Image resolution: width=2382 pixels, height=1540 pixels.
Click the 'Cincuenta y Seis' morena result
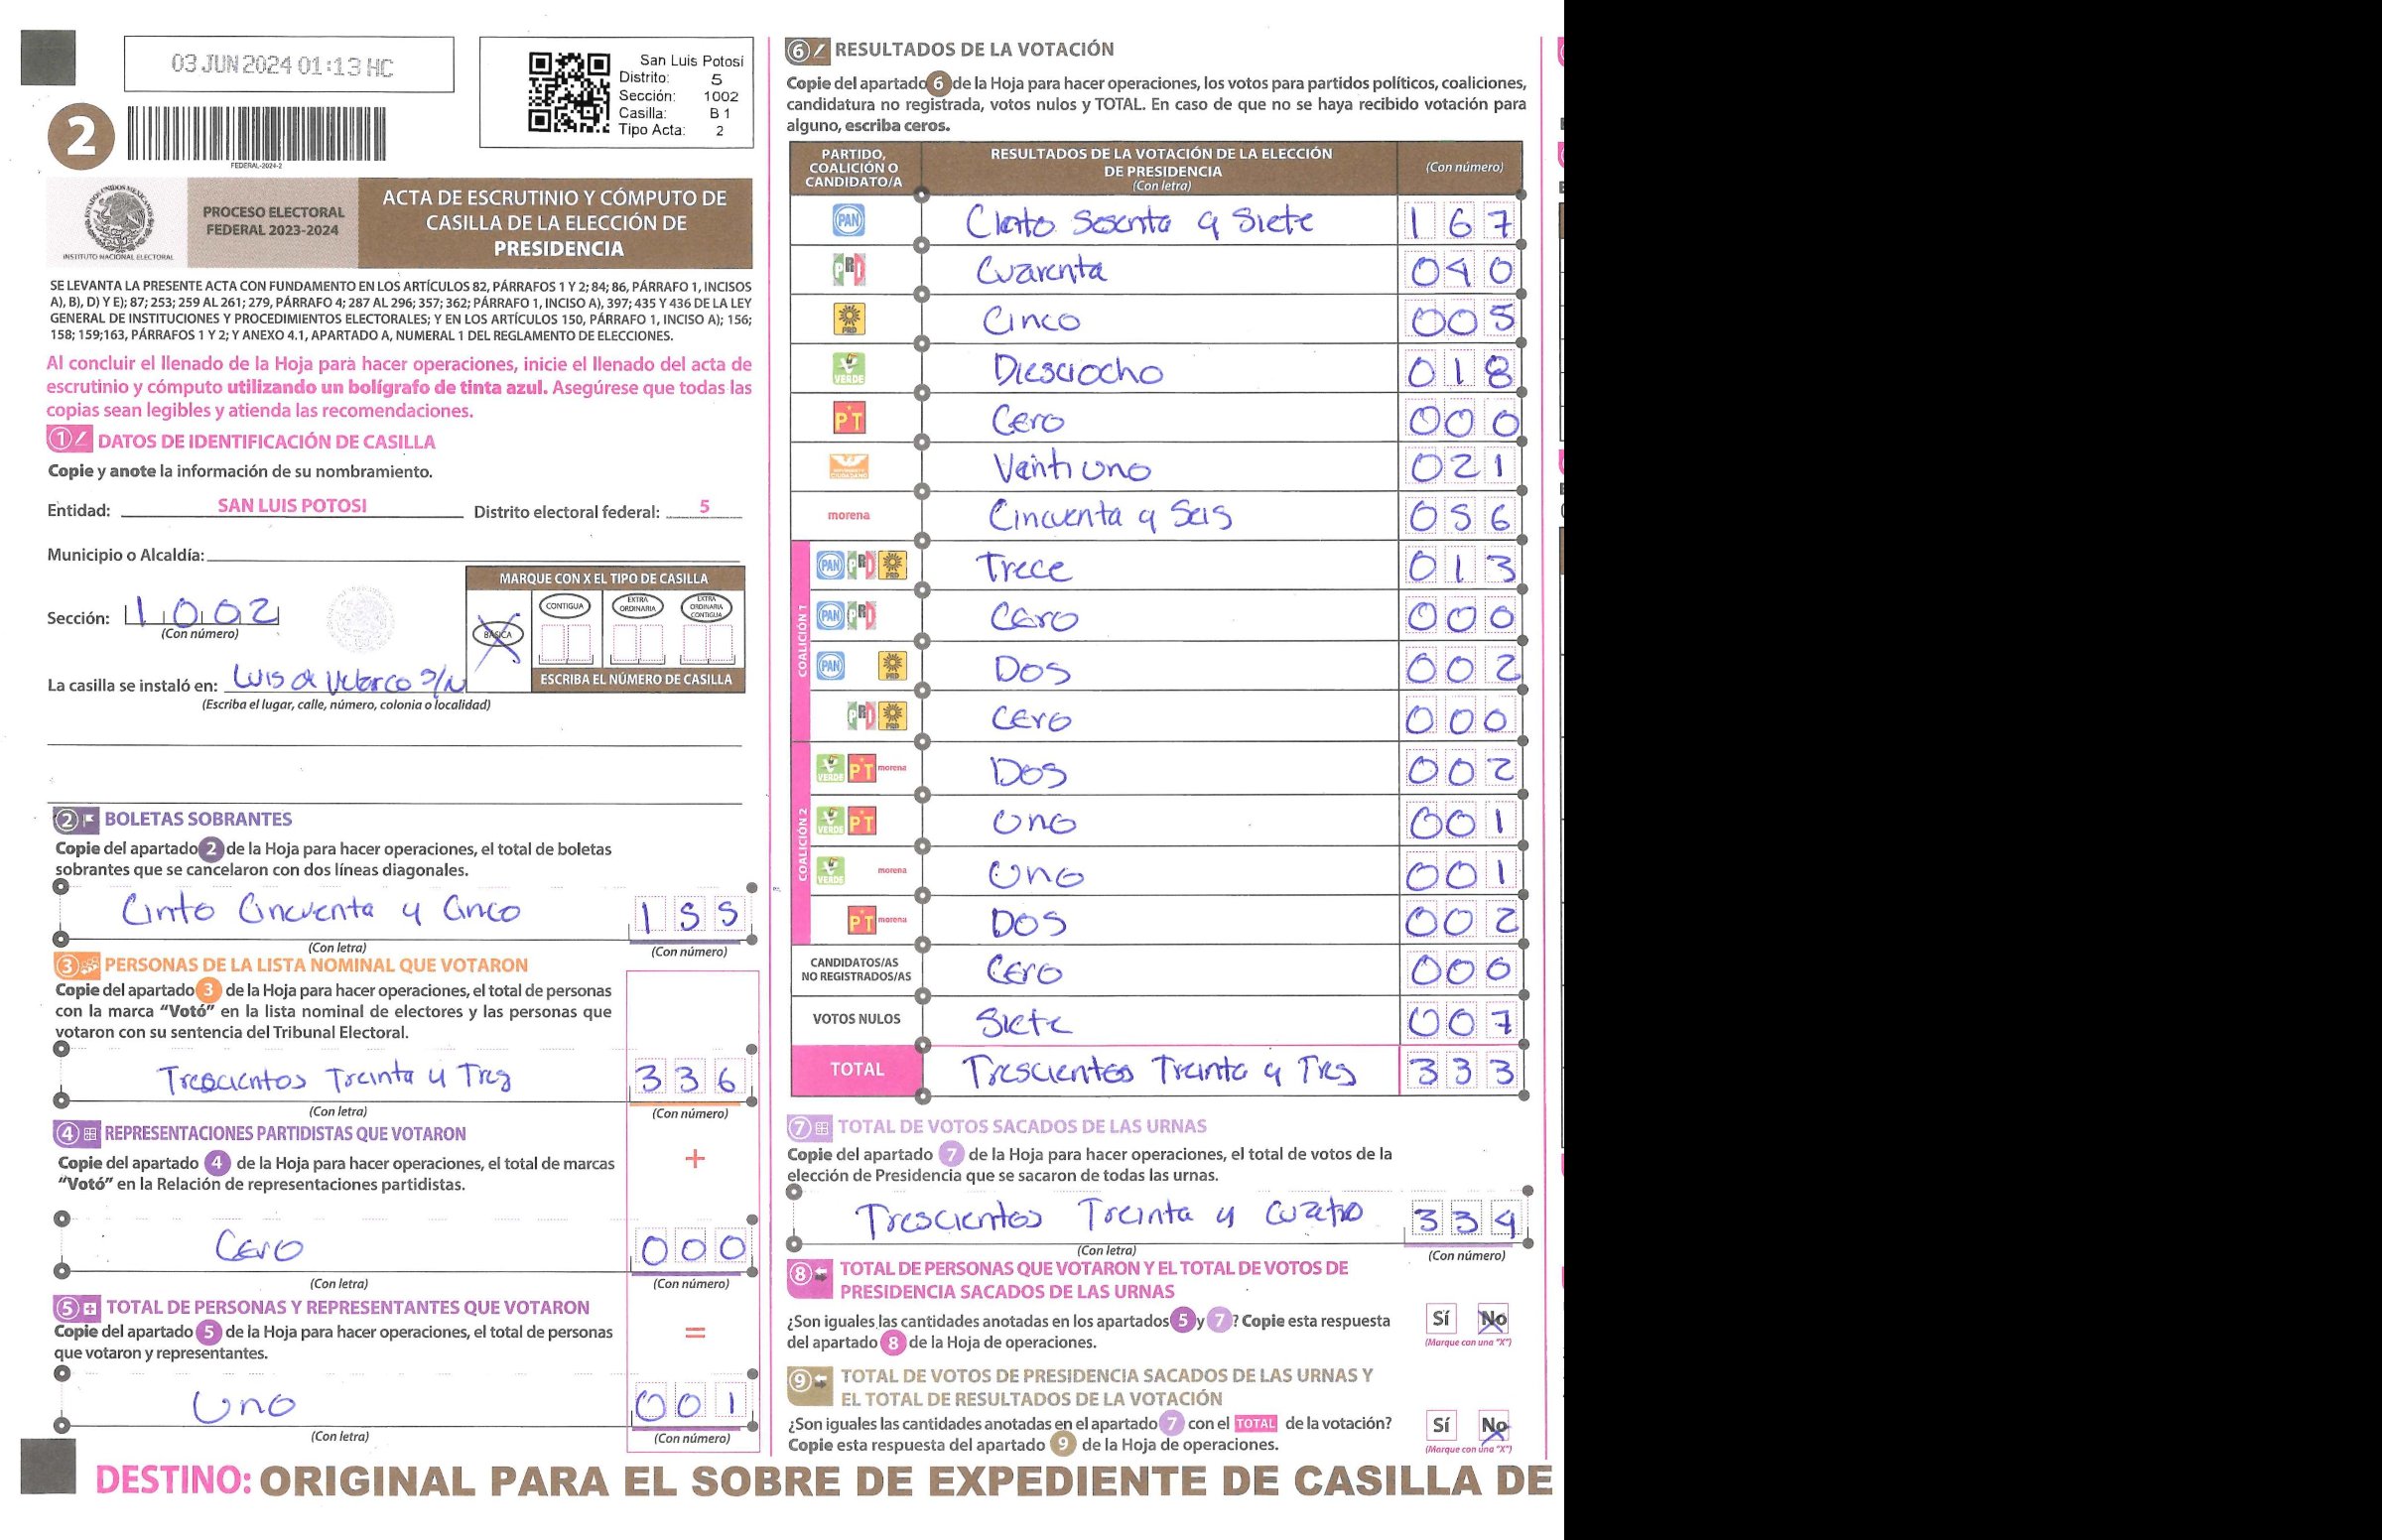pyautogui.click(x=1110, y=516)
